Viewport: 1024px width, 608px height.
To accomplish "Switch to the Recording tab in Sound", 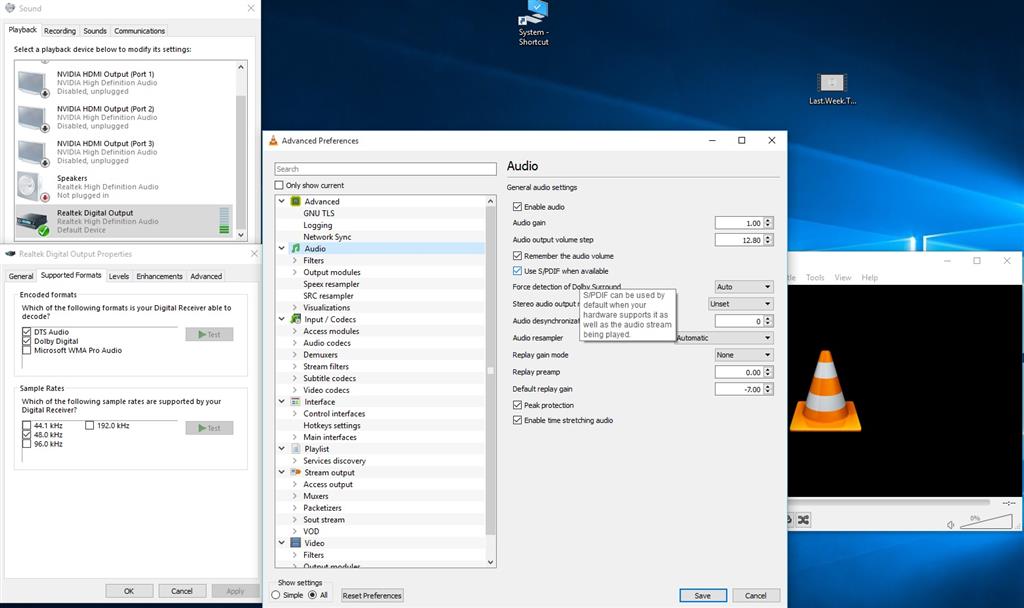I will 59,31.
